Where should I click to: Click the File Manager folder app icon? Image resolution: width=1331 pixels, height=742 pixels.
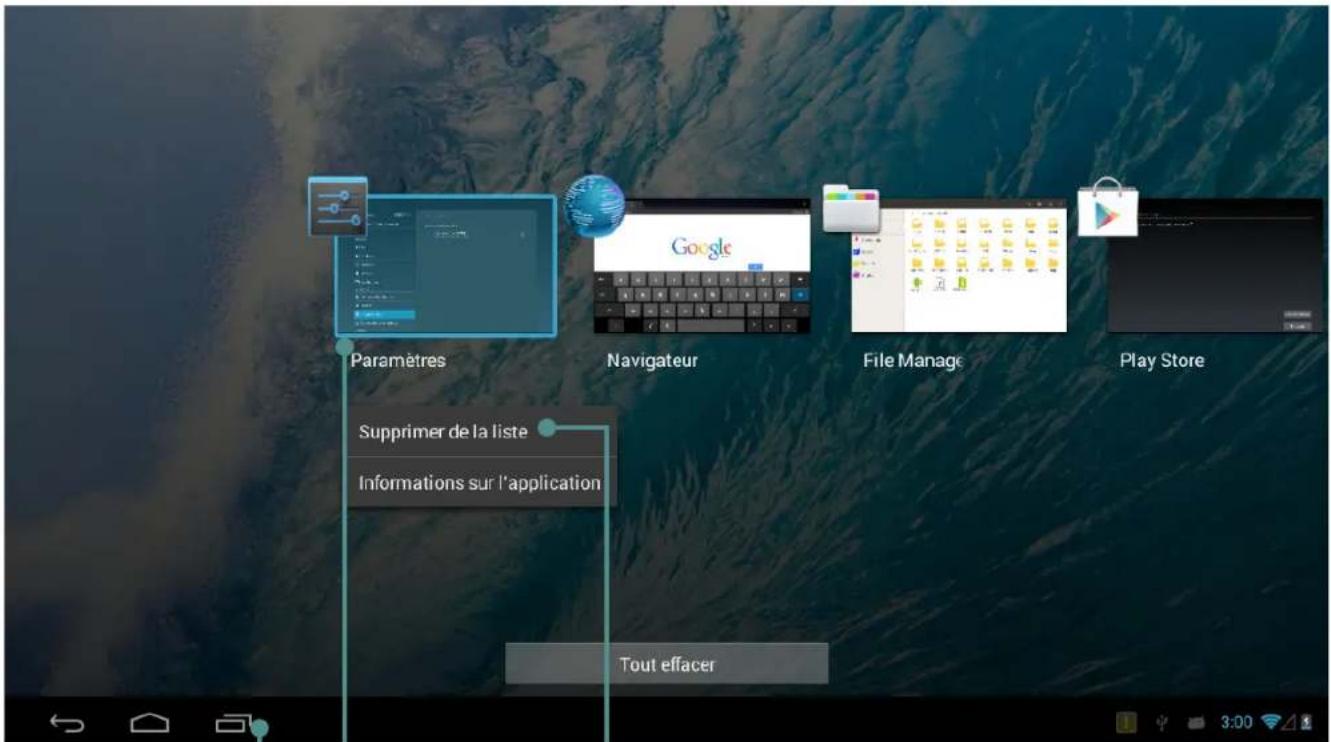point(851,208)
